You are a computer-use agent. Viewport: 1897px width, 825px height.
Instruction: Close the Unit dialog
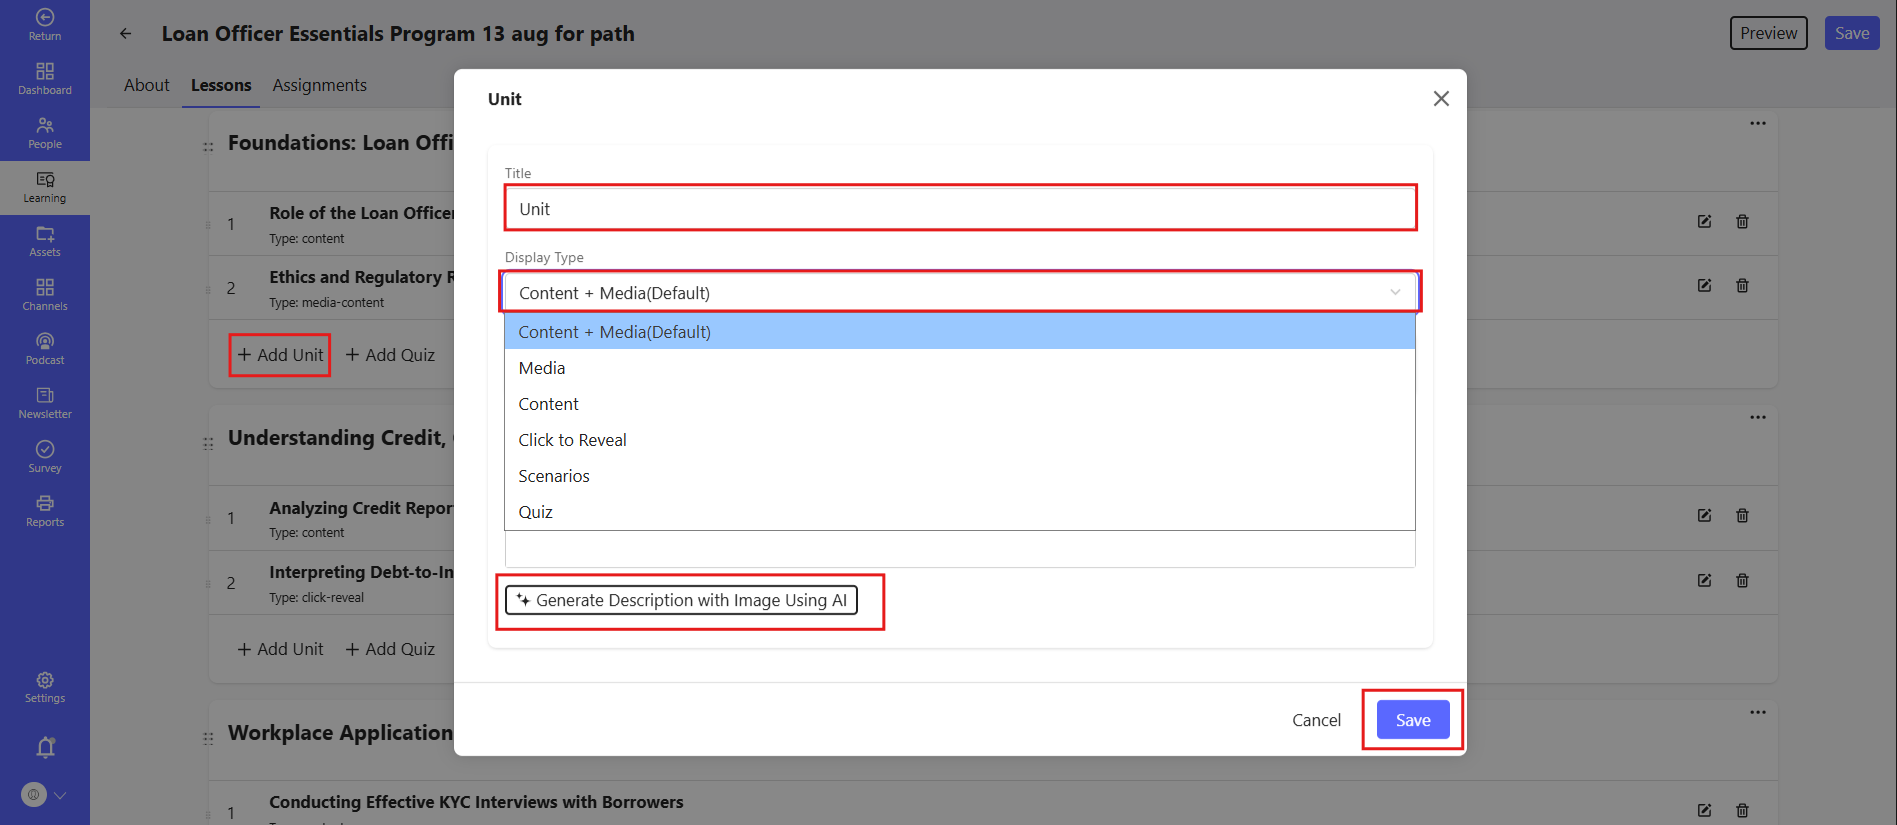1441,98
